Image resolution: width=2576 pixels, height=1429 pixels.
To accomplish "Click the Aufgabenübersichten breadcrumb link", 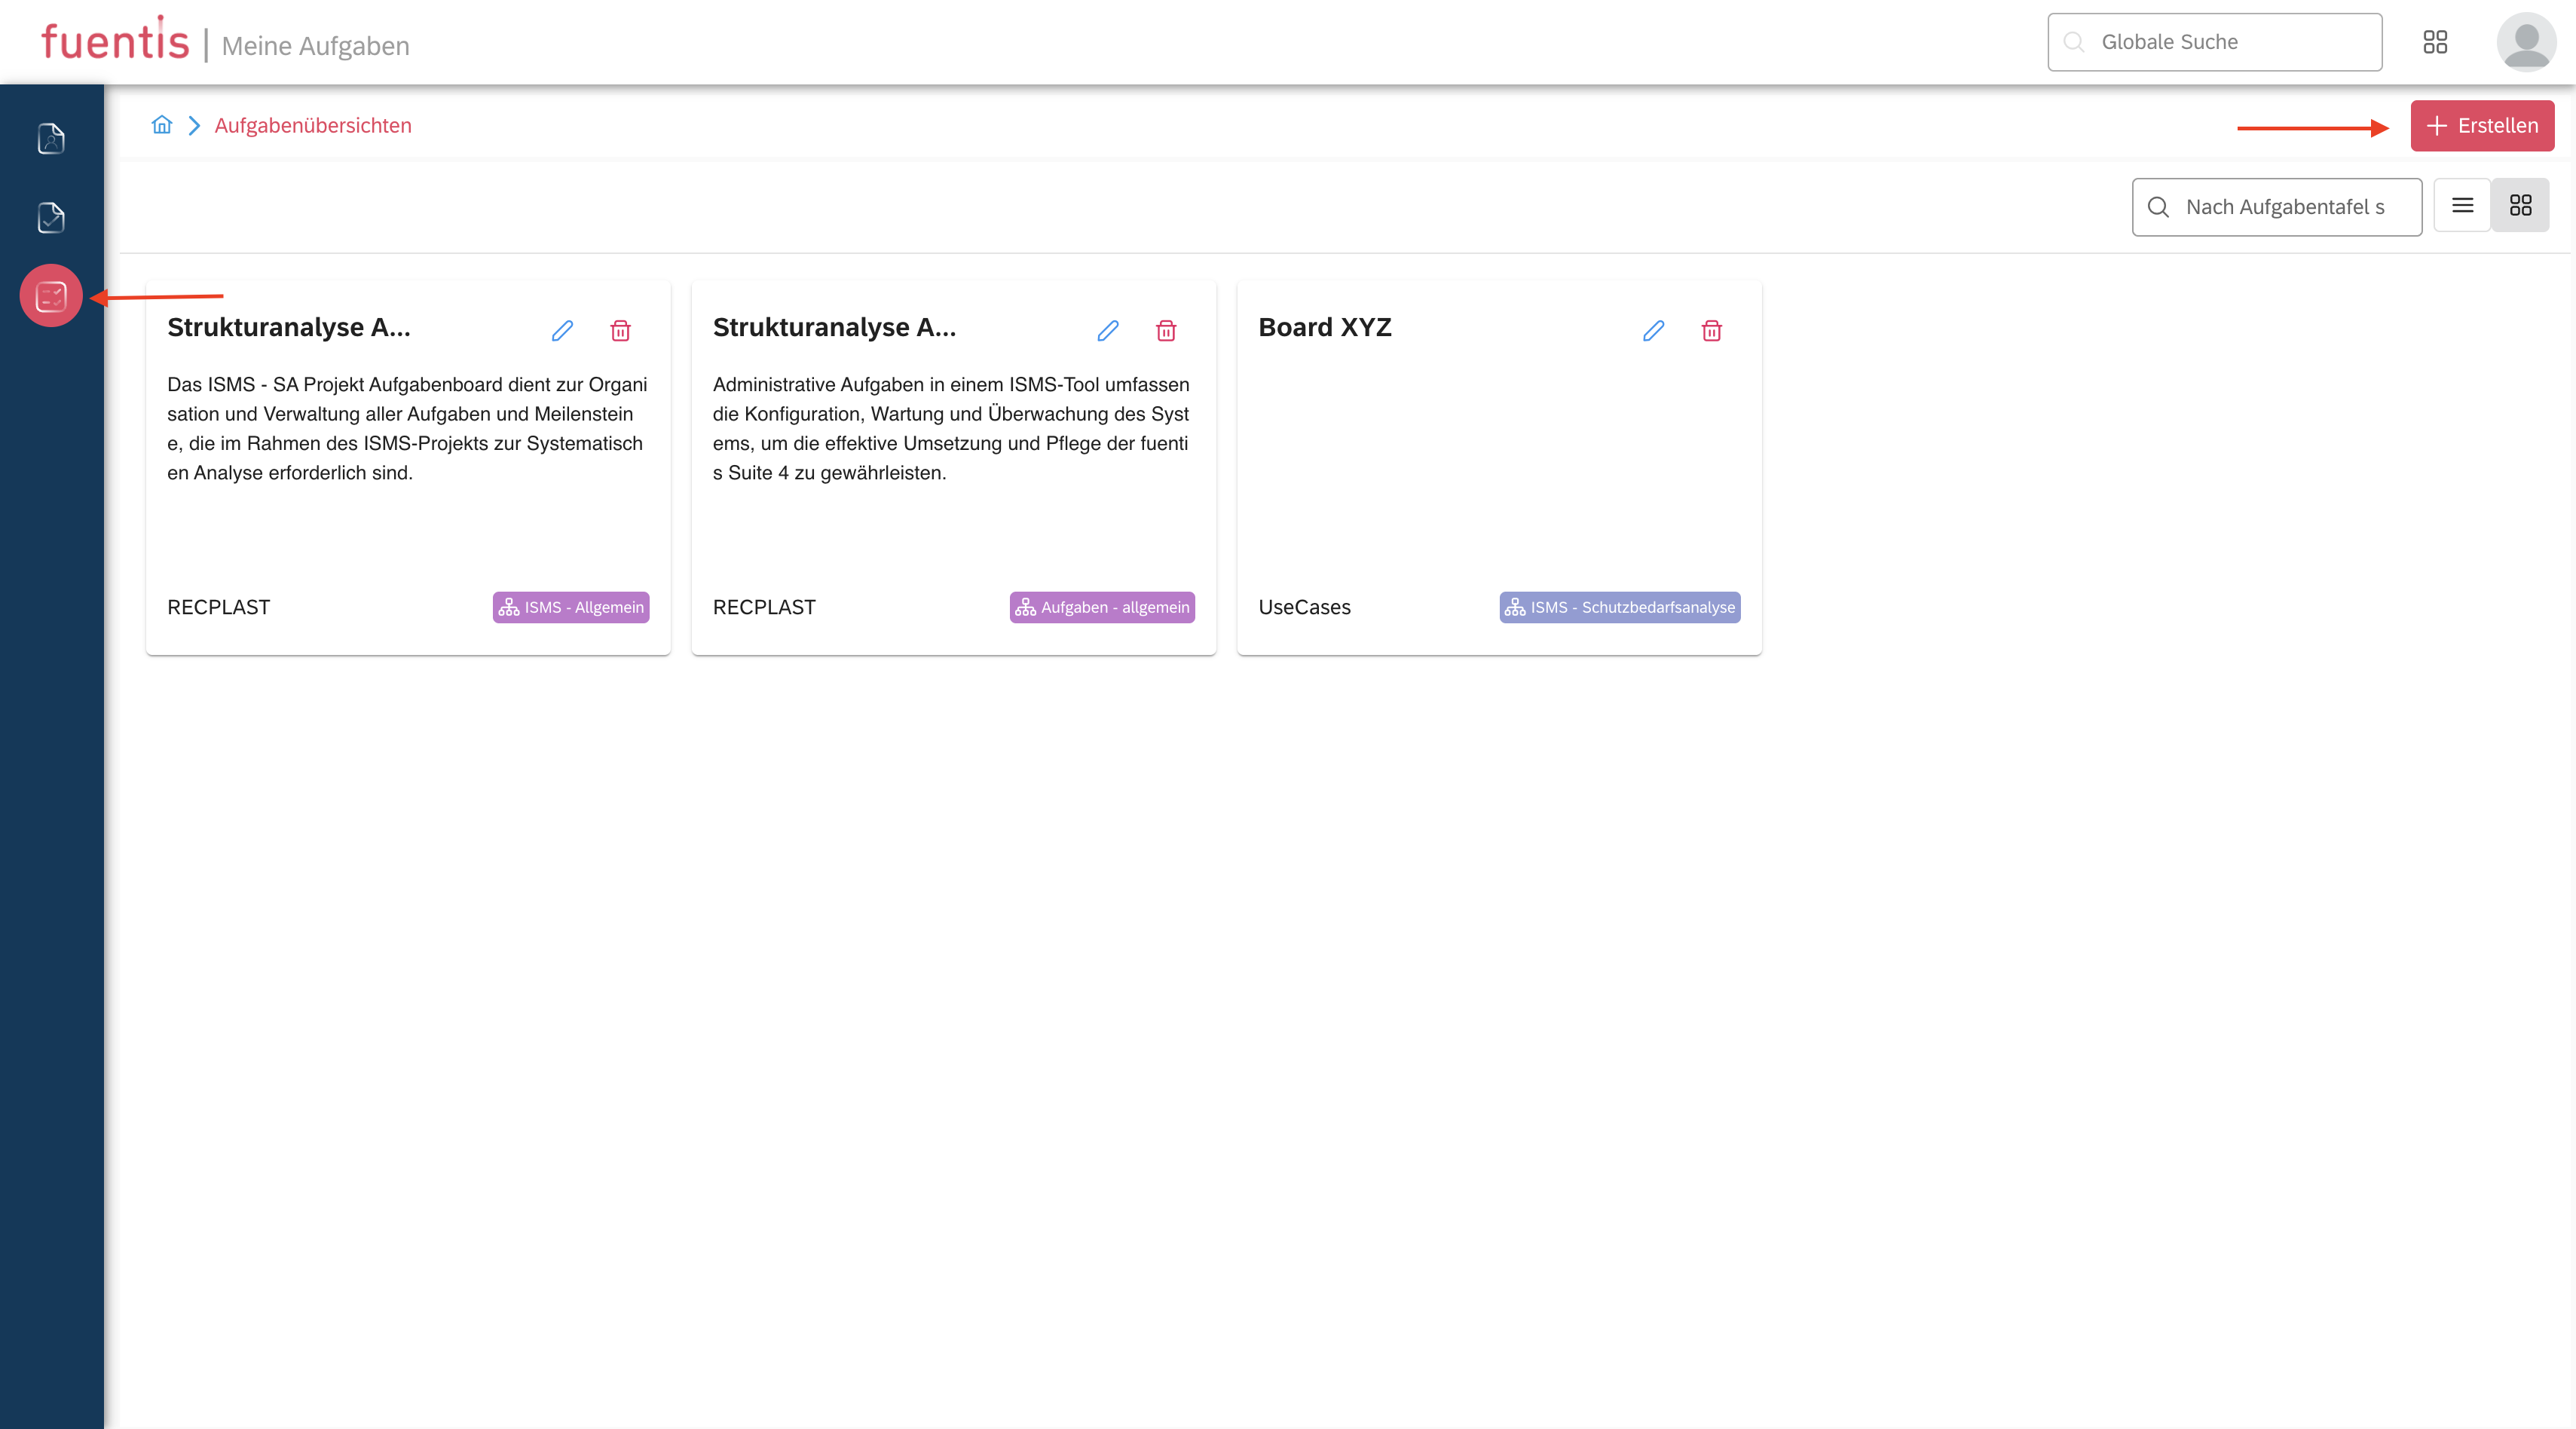I will click(312, 126).
